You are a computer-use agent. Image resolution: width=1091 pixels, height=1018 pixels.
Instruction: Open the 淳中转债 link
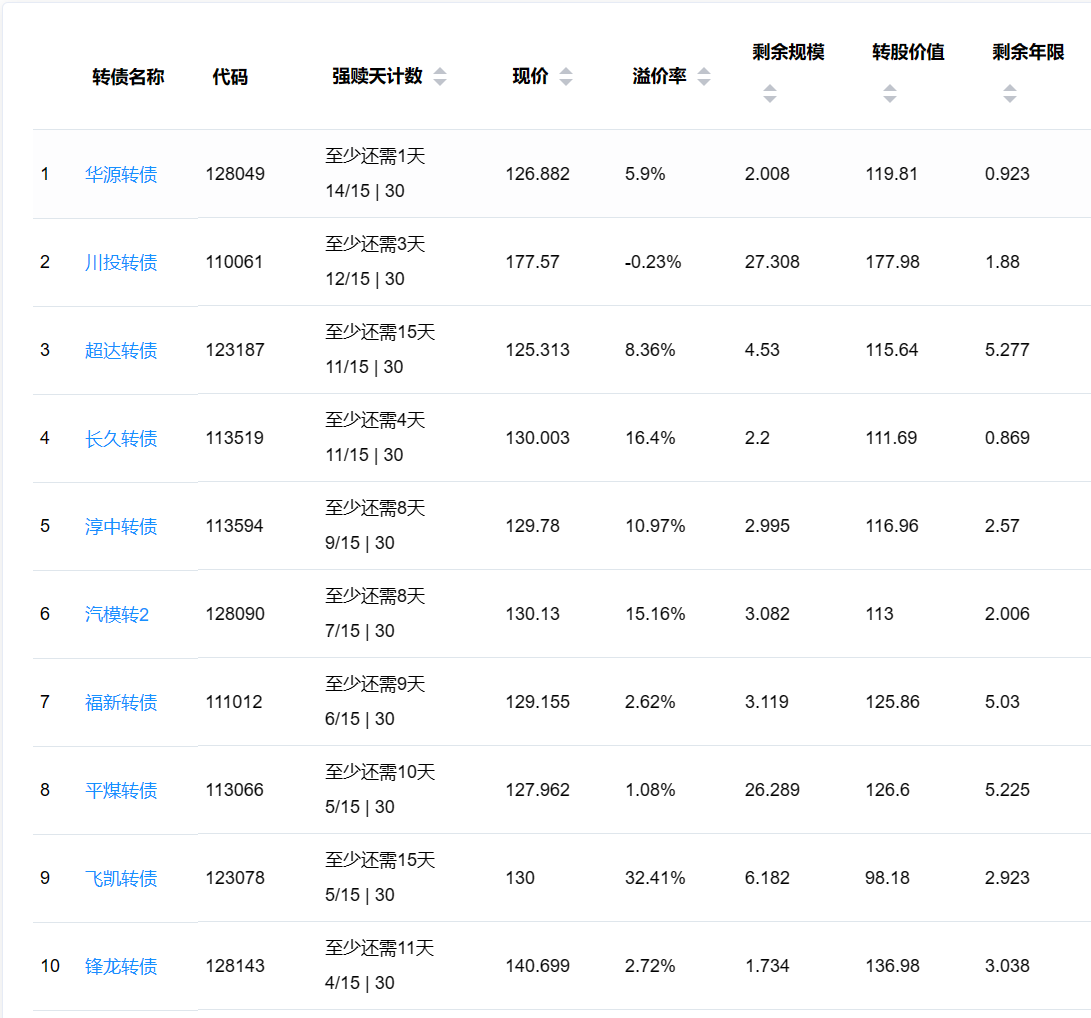121,527
